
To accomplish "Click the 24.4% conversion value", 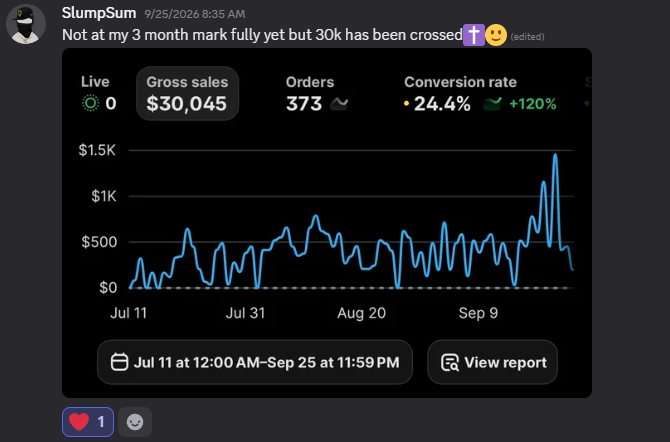I will point(442,104).
